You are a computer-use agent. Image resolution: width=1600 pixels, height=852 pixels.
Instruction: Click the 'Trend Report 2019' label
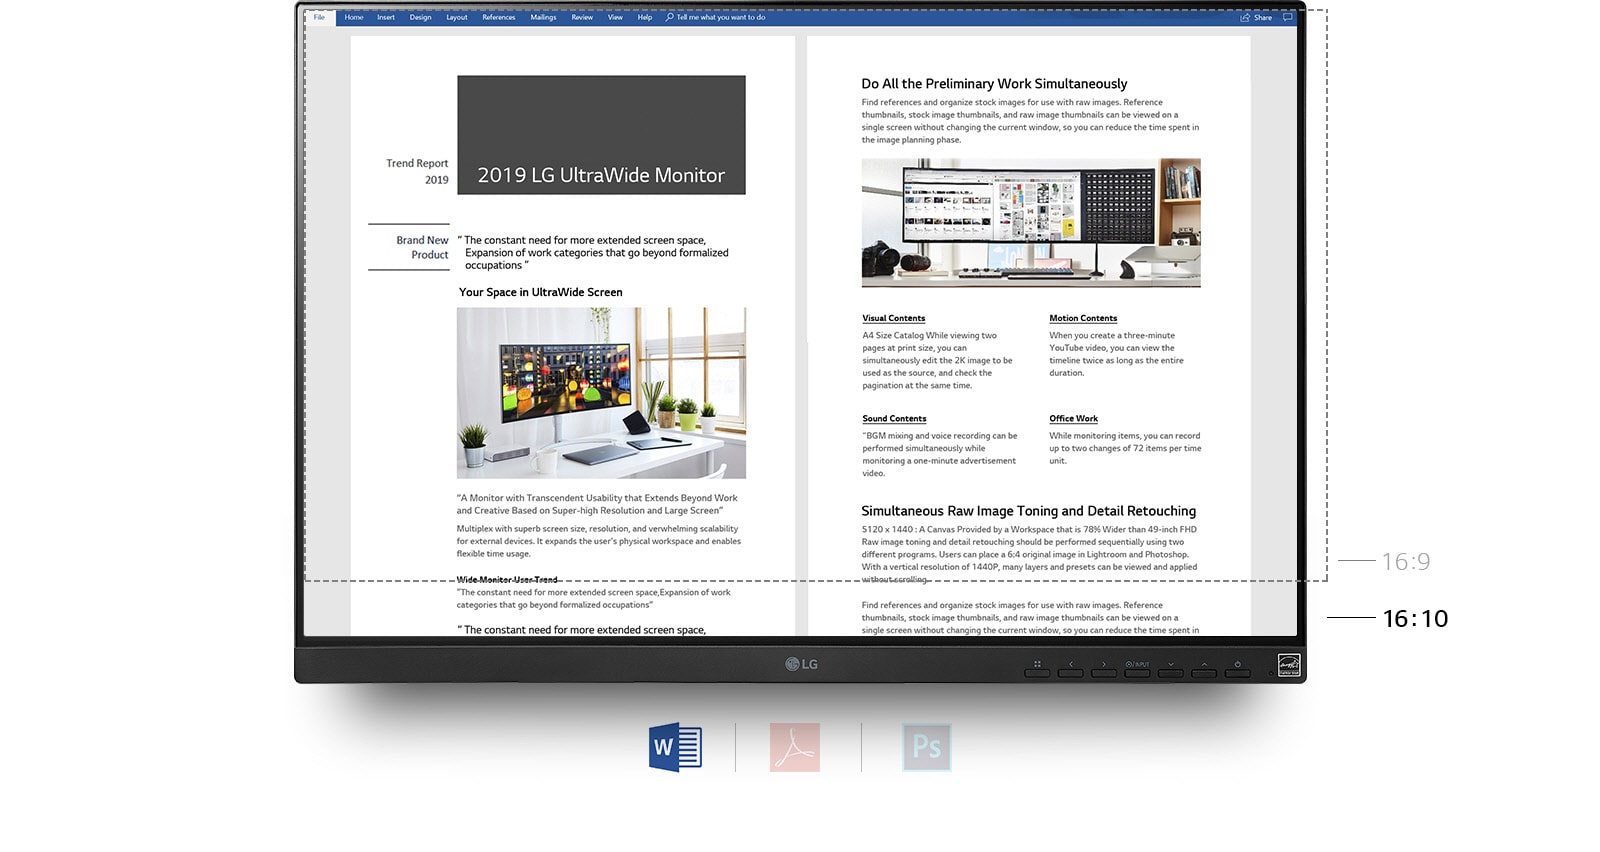click(418, 171)
